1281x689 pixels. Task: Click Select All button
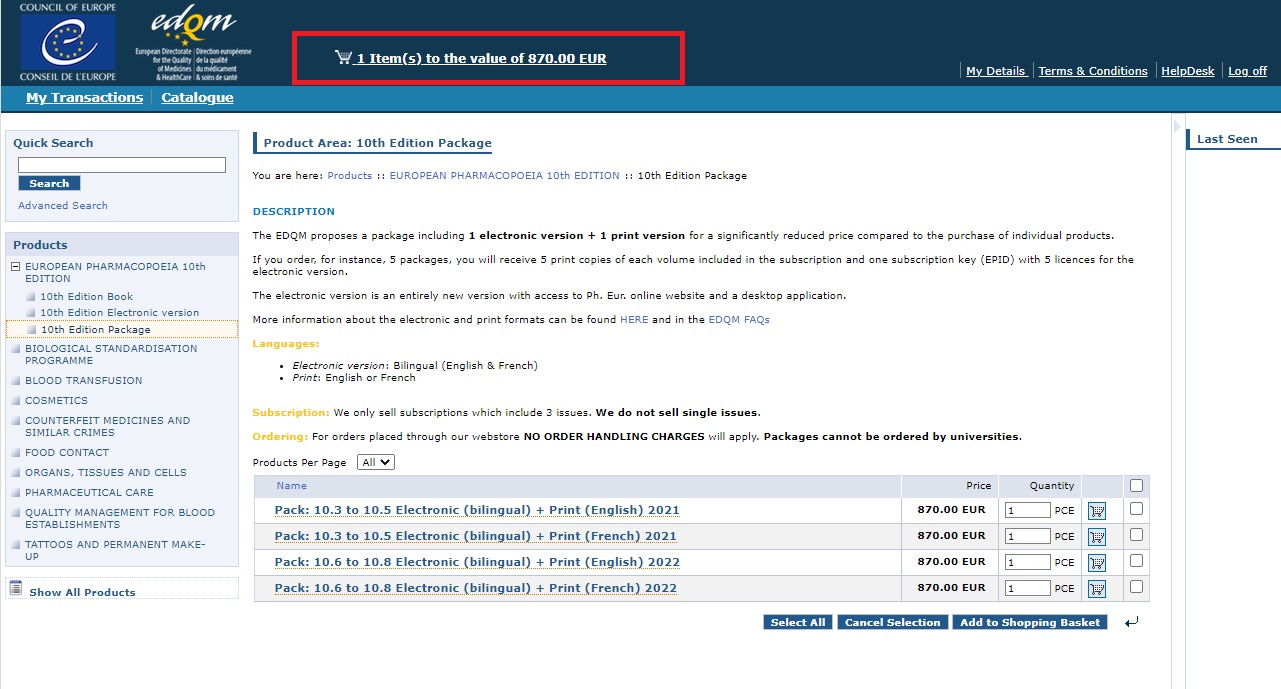tap(798, 622)
